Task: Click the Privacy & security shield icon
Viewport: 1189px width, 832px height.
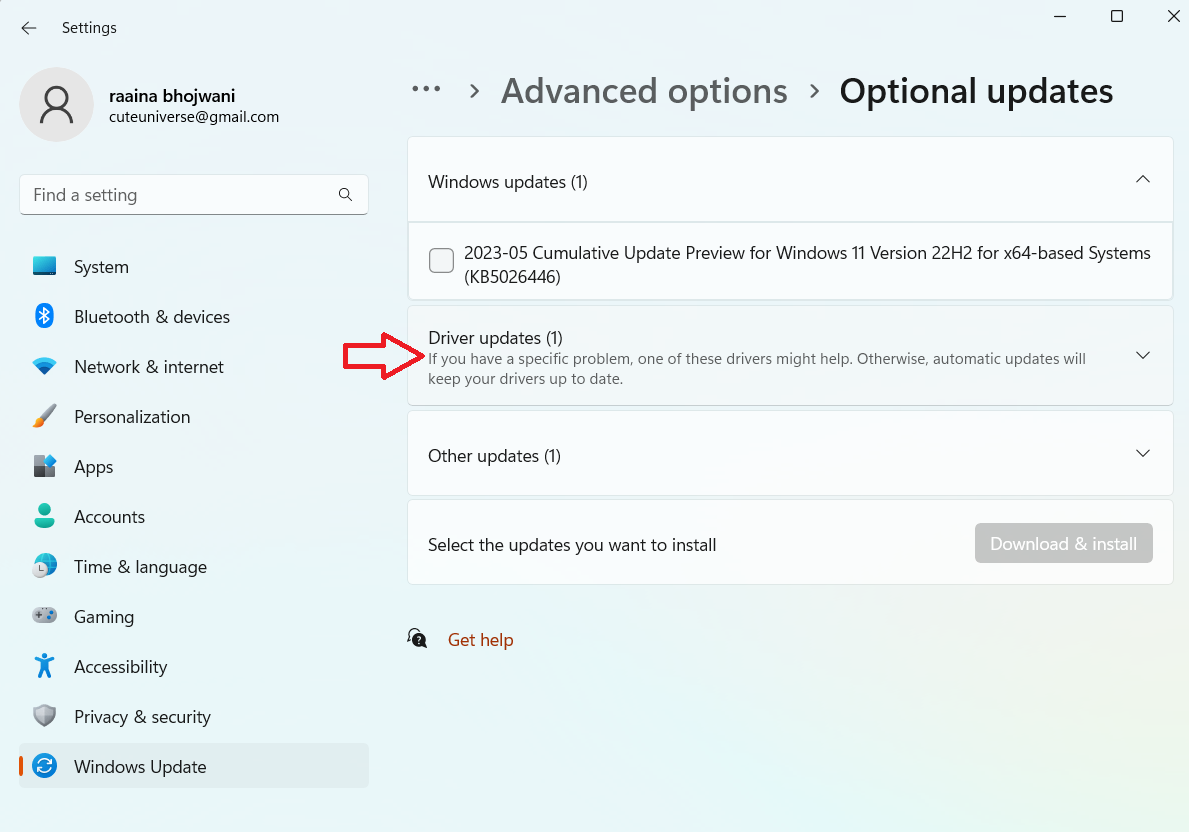Action: coord(44,717)
